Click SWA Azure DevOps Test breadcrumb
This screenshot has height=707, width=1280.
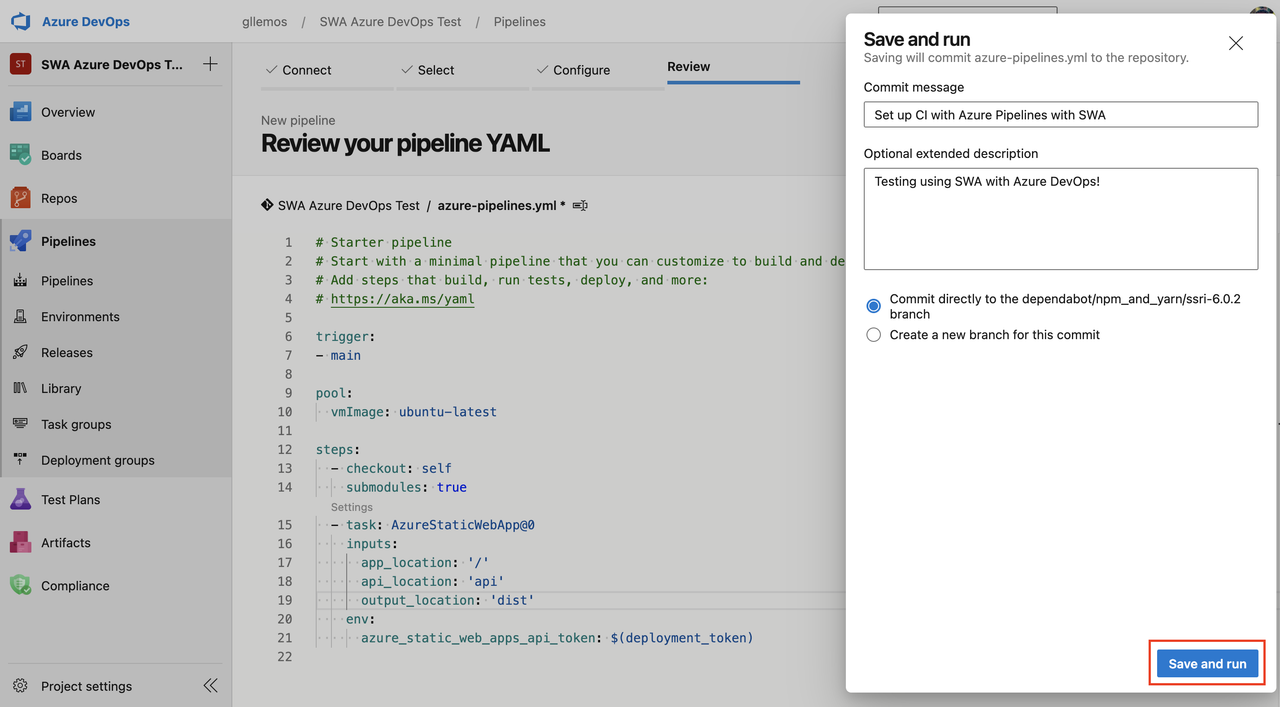[x=390, y=21]
